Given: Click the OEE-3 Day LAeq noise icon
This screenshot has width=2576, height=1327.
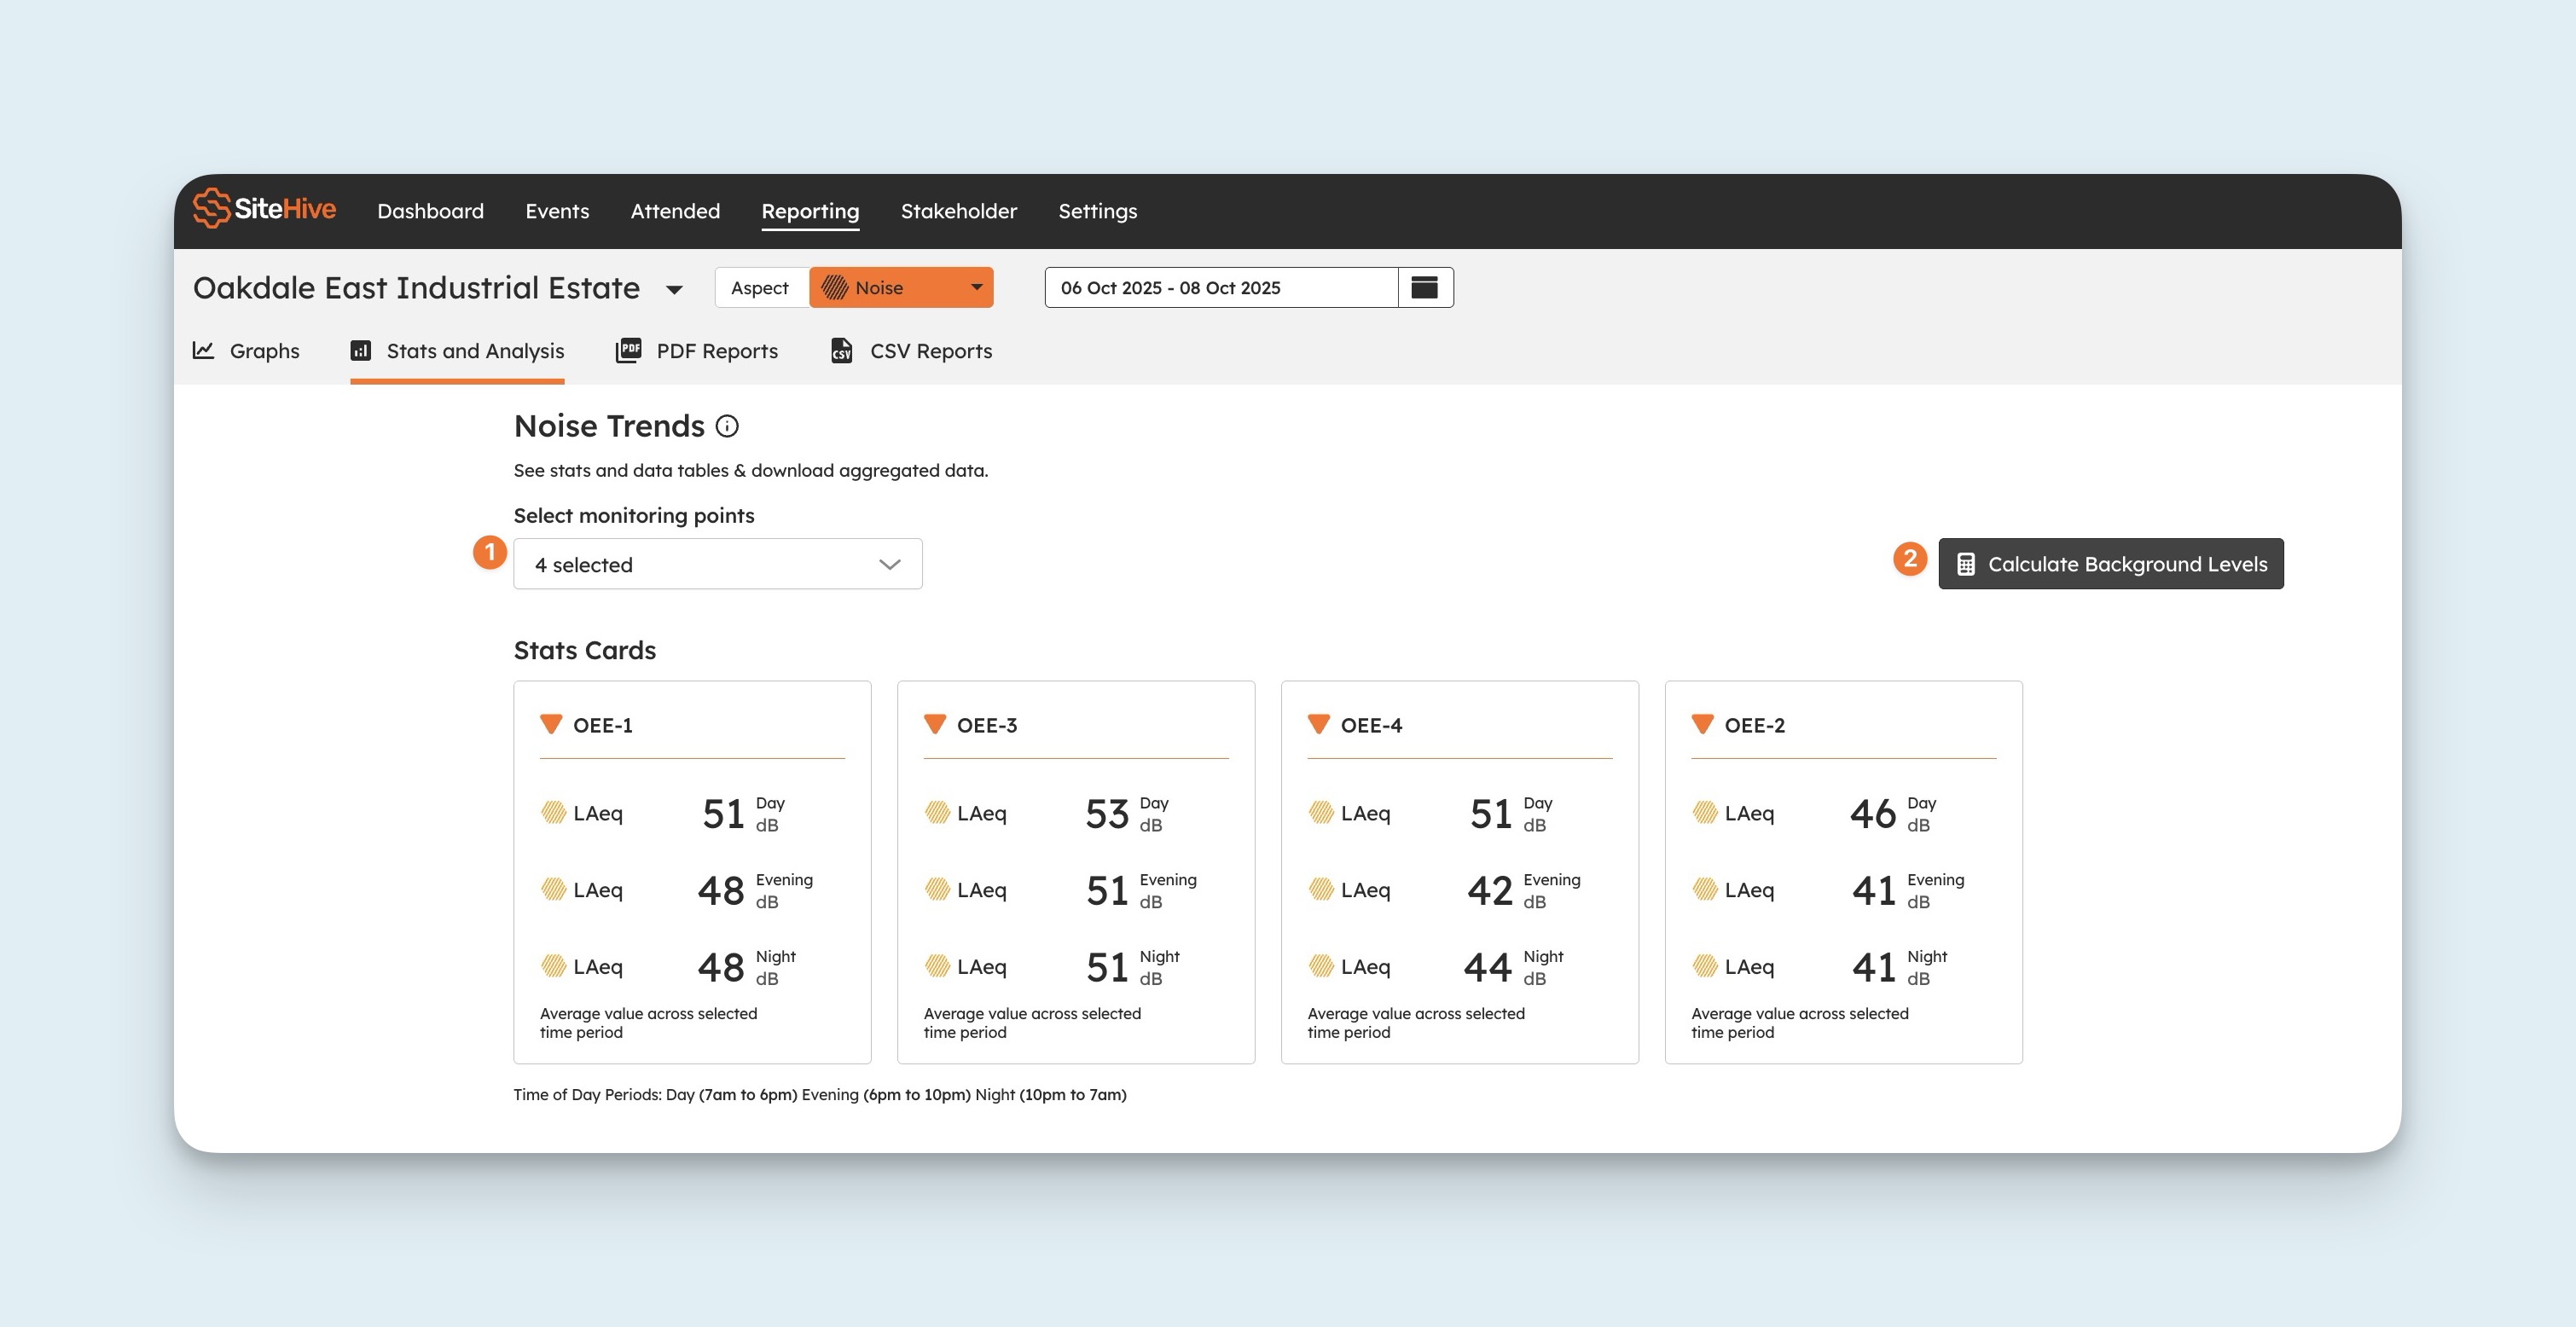Looking at the screenshot, I should (937, 813).
